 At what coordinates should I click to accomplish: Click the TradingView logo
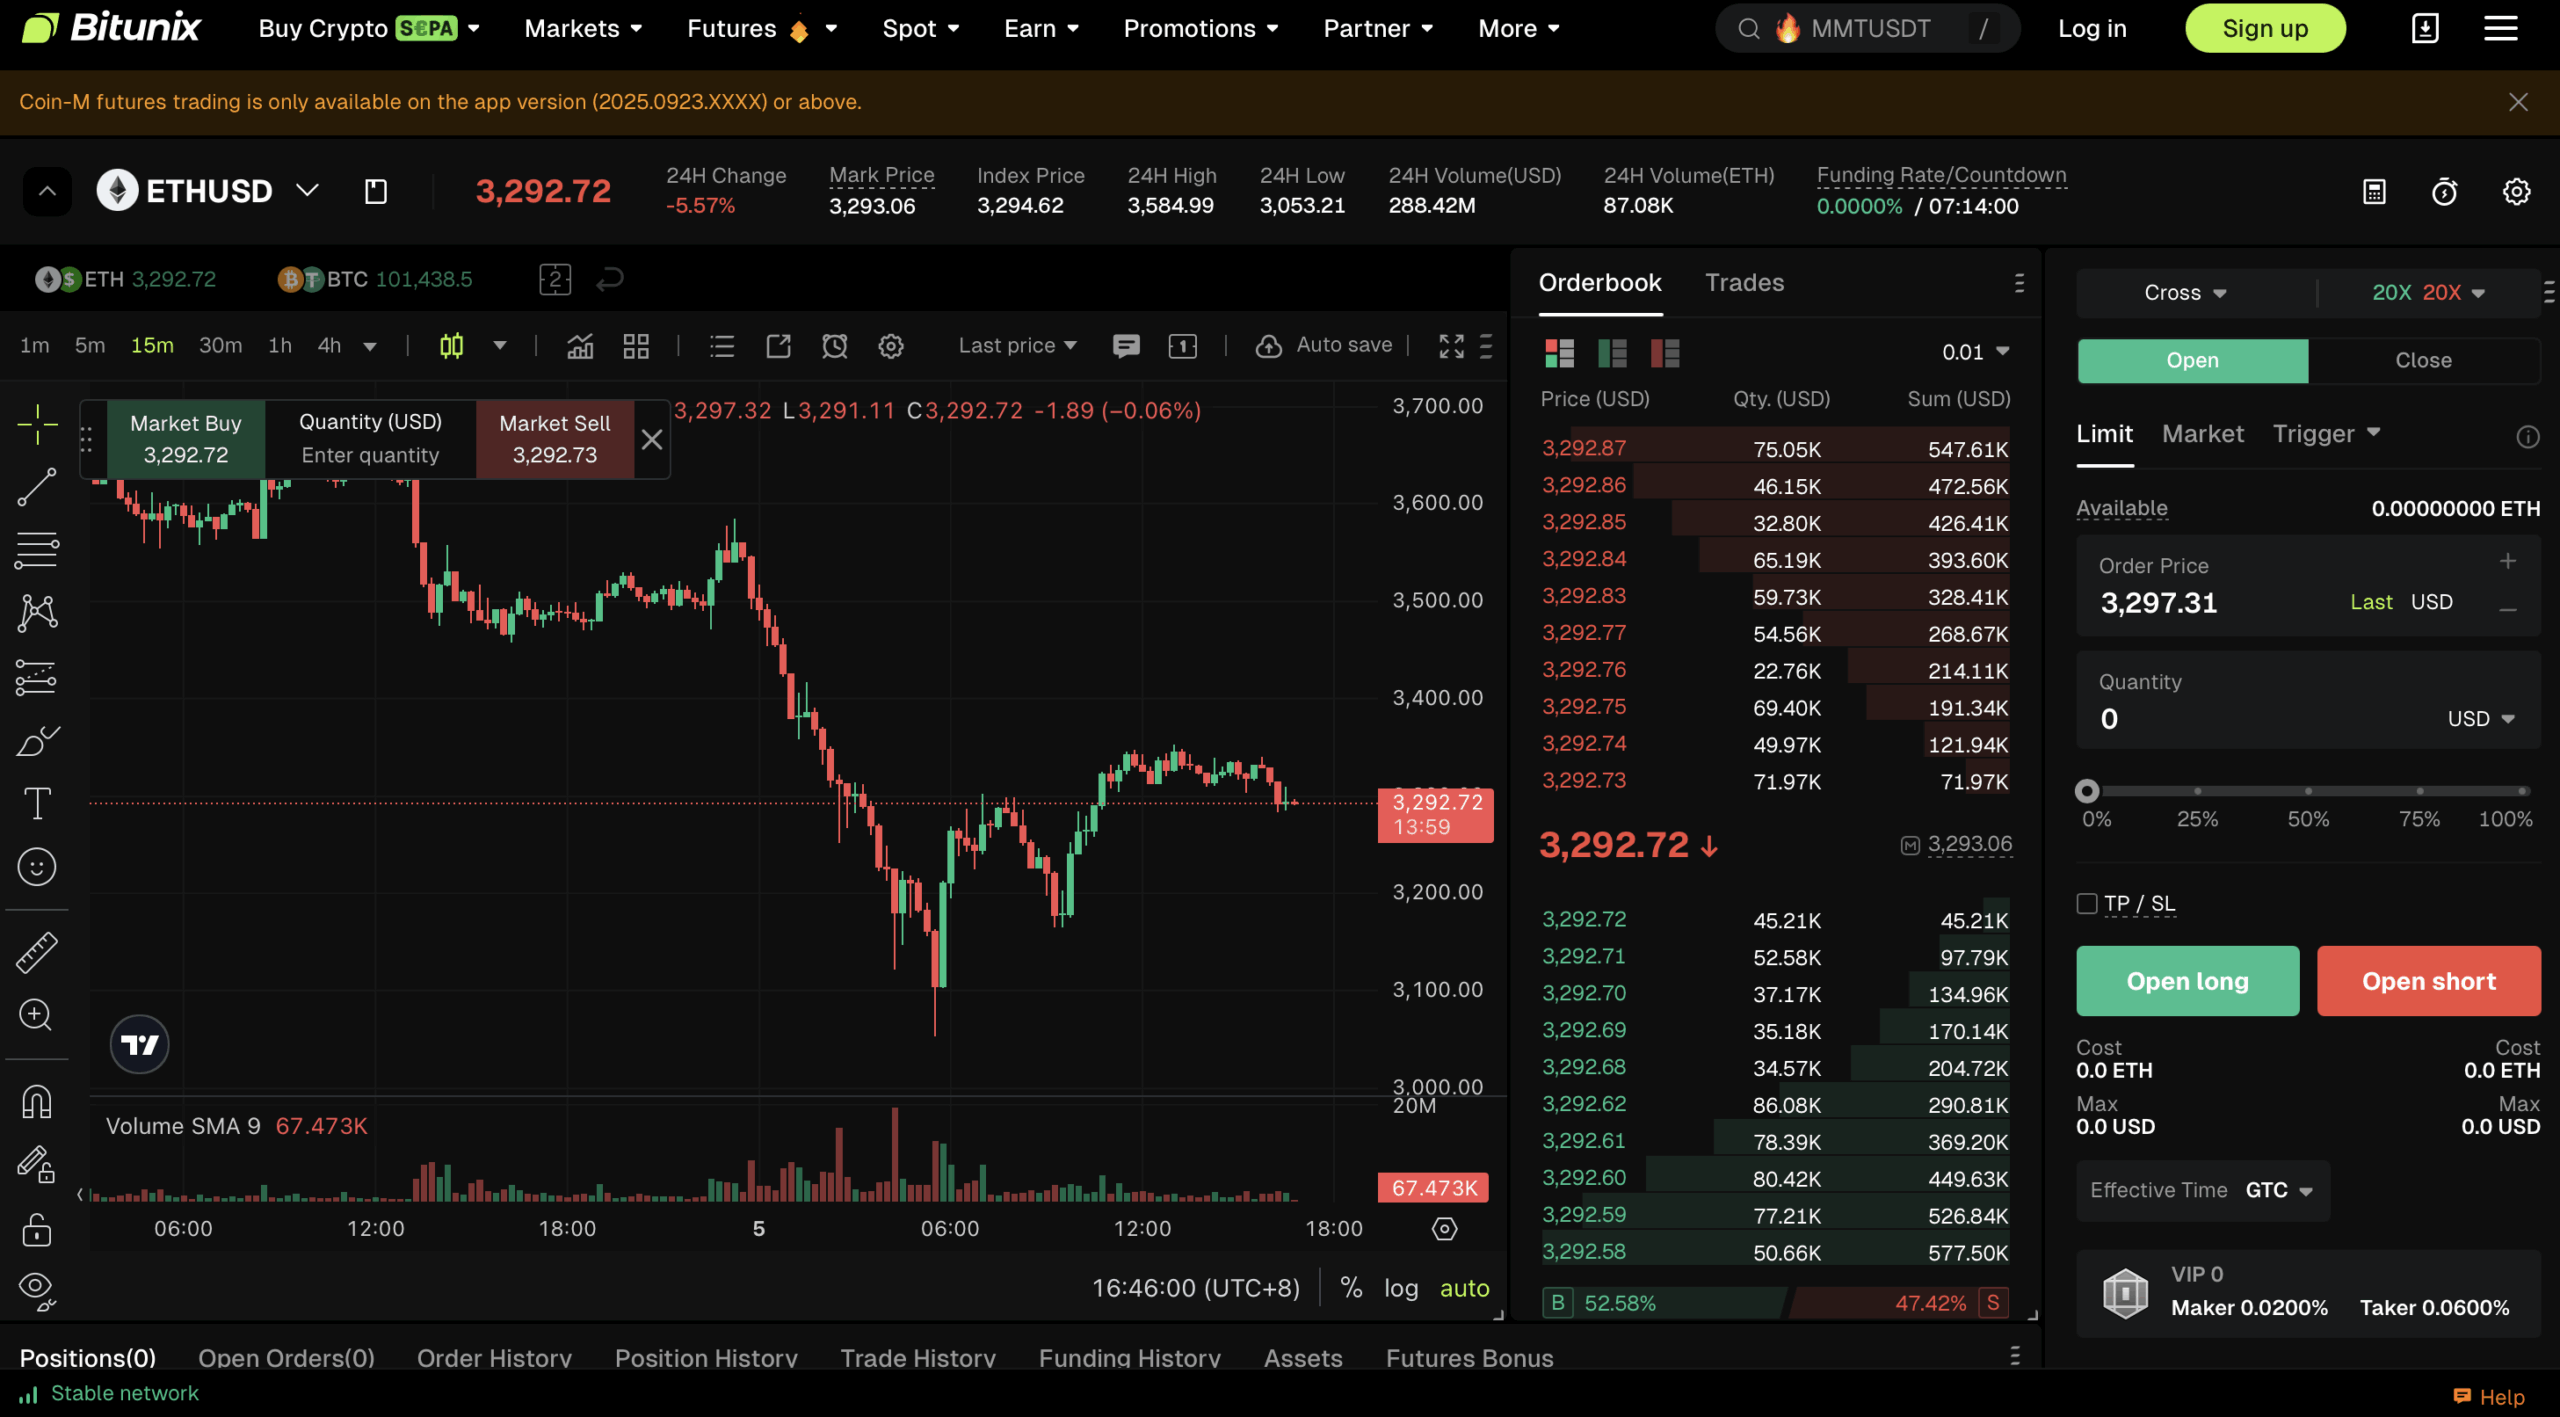(139, 1044)
